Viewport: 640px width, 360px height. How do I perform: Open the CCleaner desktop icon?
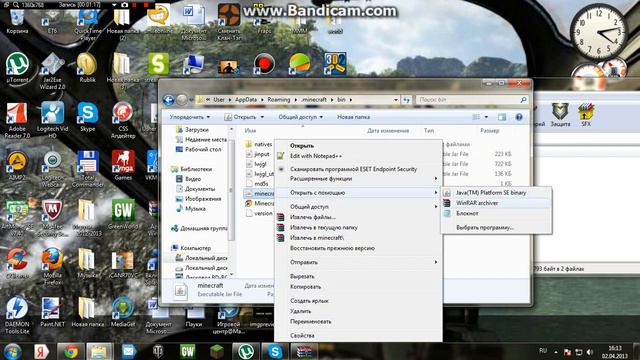click(x=17, y=263)
